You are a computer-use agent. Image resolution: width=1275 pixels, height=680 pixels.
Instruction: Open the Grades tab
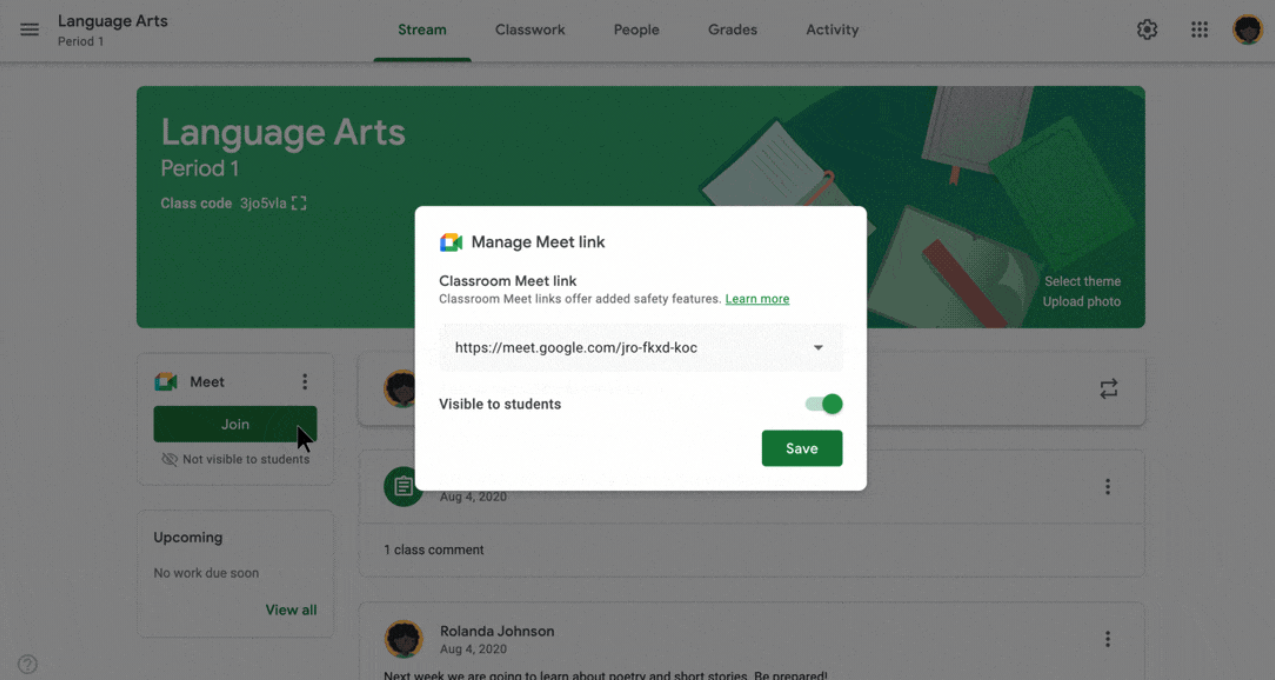732,29
